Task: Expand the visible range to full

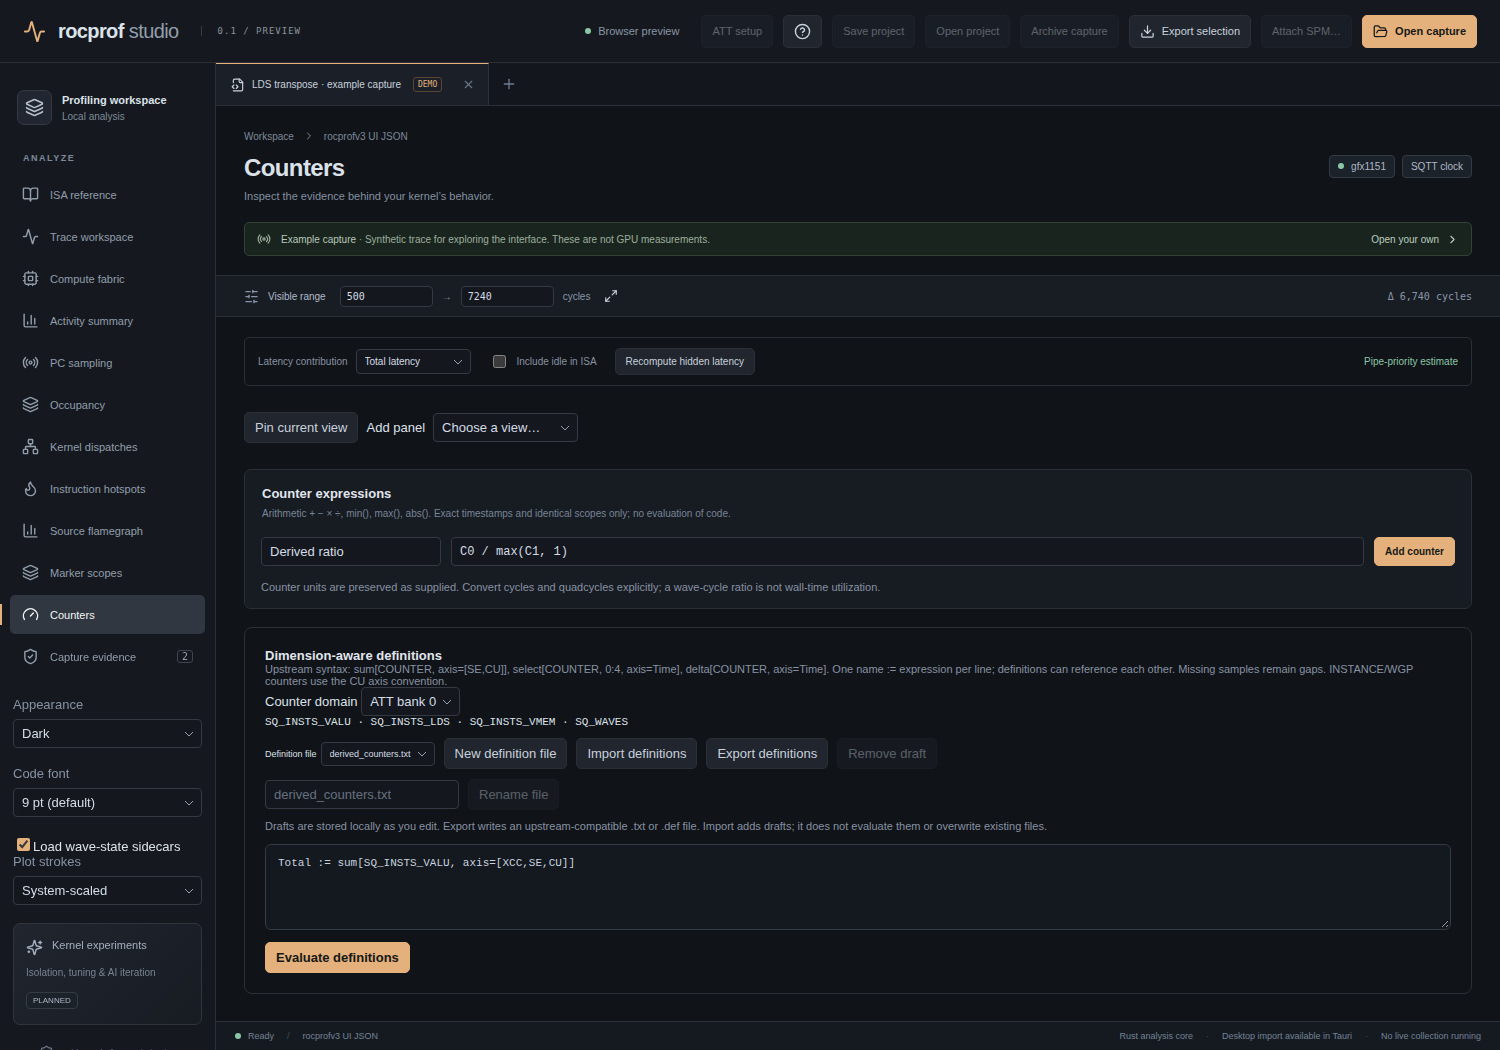Action: click(x=611, y=296)
